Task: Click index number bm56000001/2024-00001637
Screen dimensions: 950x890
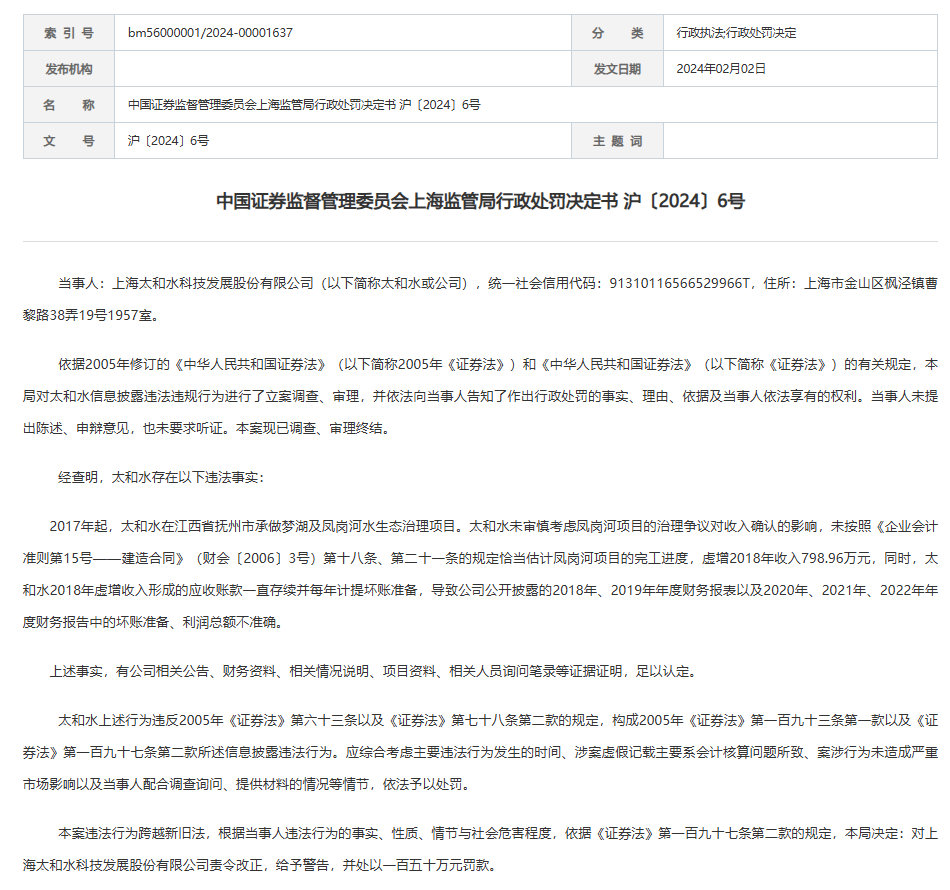Action: click(x=210, y=33)
